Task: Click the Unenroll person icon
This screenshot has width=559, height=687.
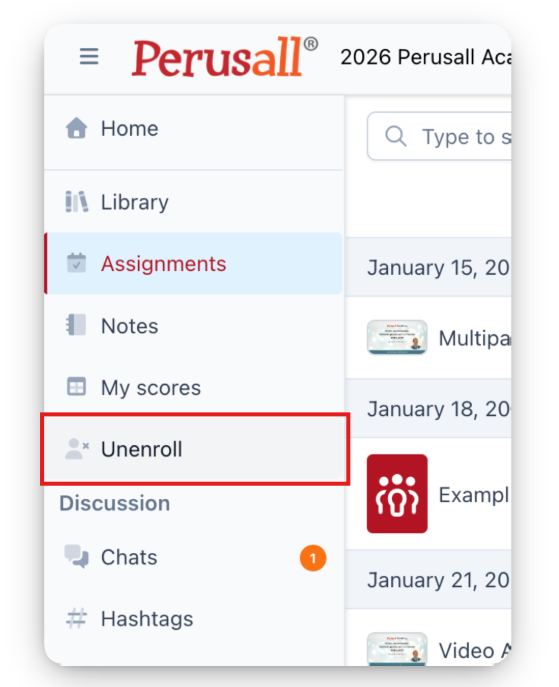Action: (77, 449)
